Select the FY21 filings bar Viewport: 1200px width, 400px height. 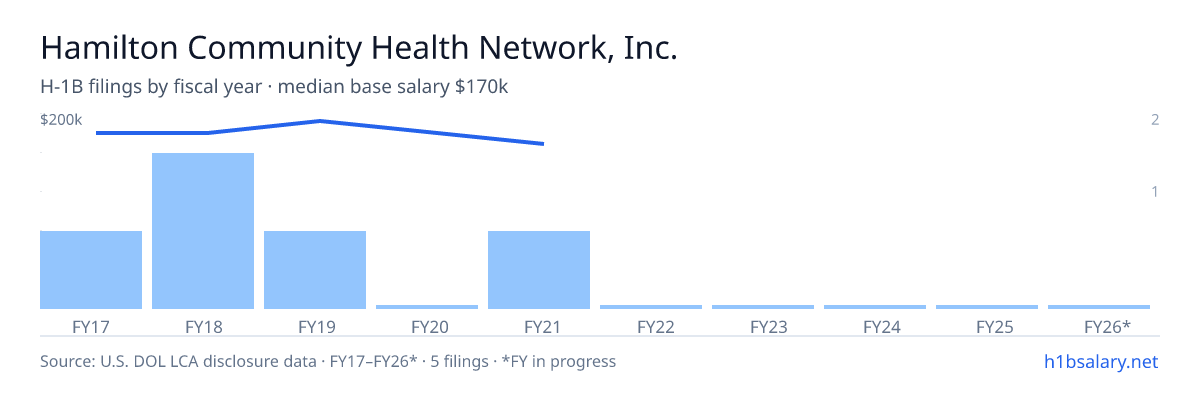pyautogui.click(x=539, y=270)
